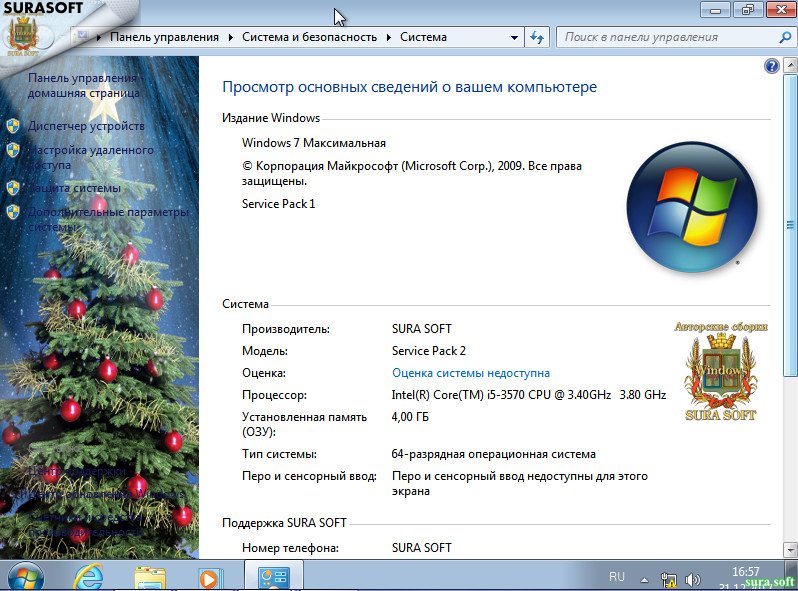This screenshot has width=798, height=591.
Task: Show hidden tray icons arrow
Action: (x=644, y=579)
